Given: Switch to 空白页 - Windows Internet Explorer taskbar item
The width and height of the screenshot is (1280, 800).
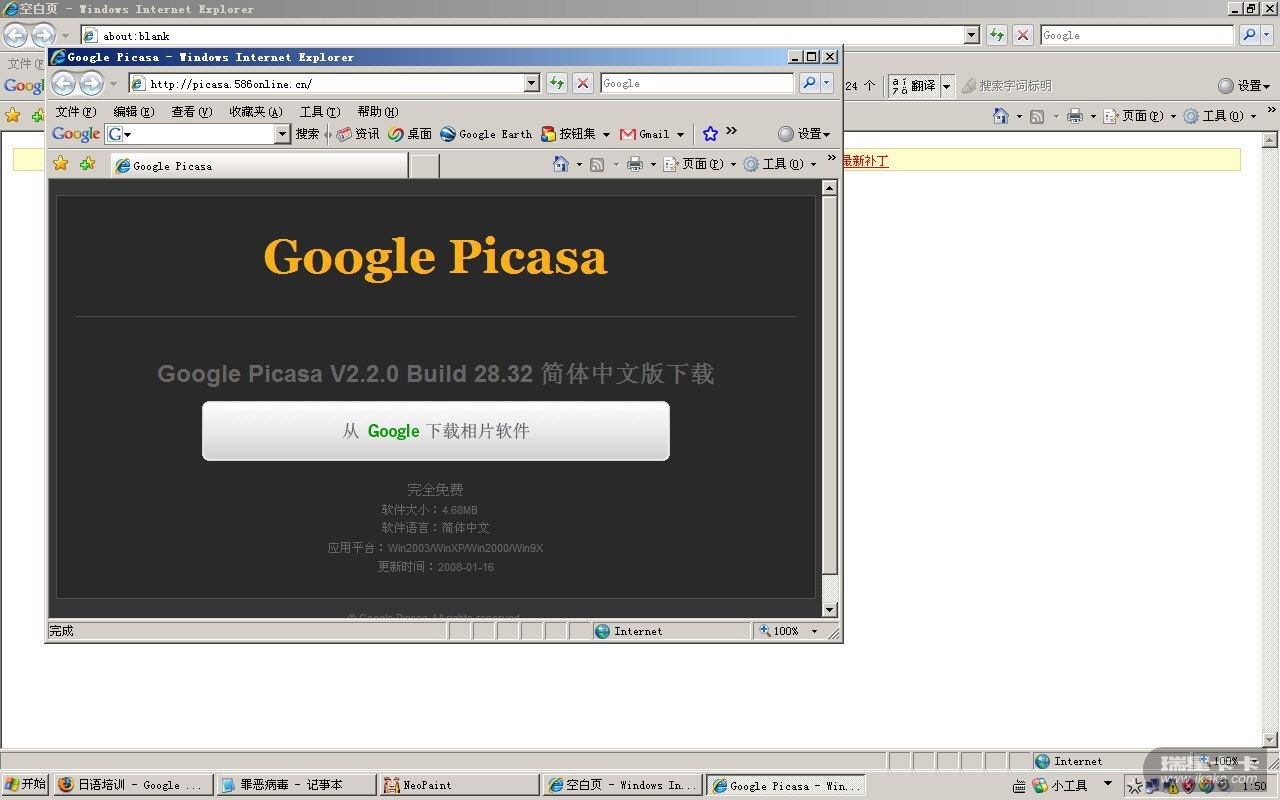Looking at the screenshot, I should pos(622,785).
